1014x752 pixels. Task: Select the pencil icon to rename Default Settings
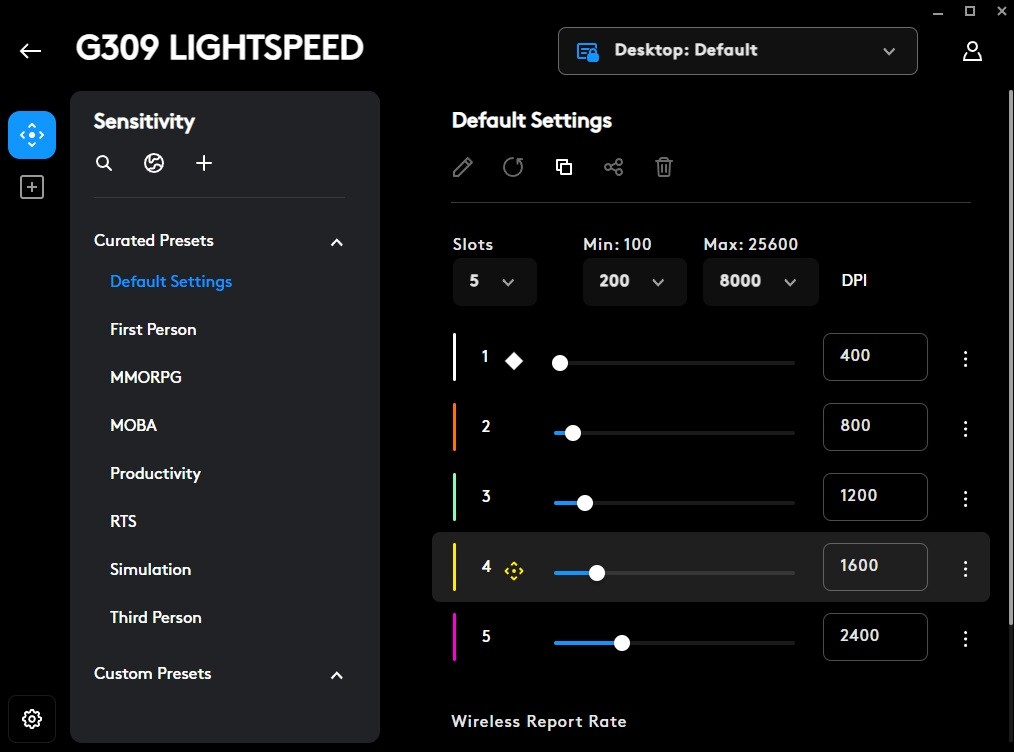click(x=462, y=167)
